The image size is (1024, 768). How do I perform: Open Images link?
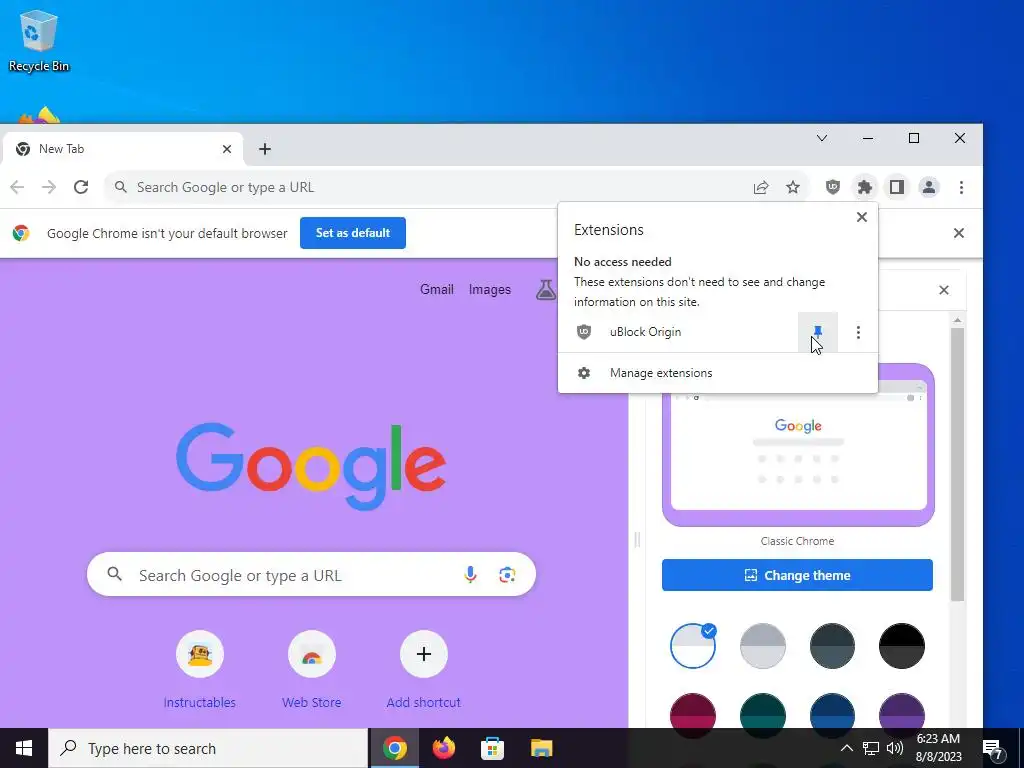click(490, 289)
